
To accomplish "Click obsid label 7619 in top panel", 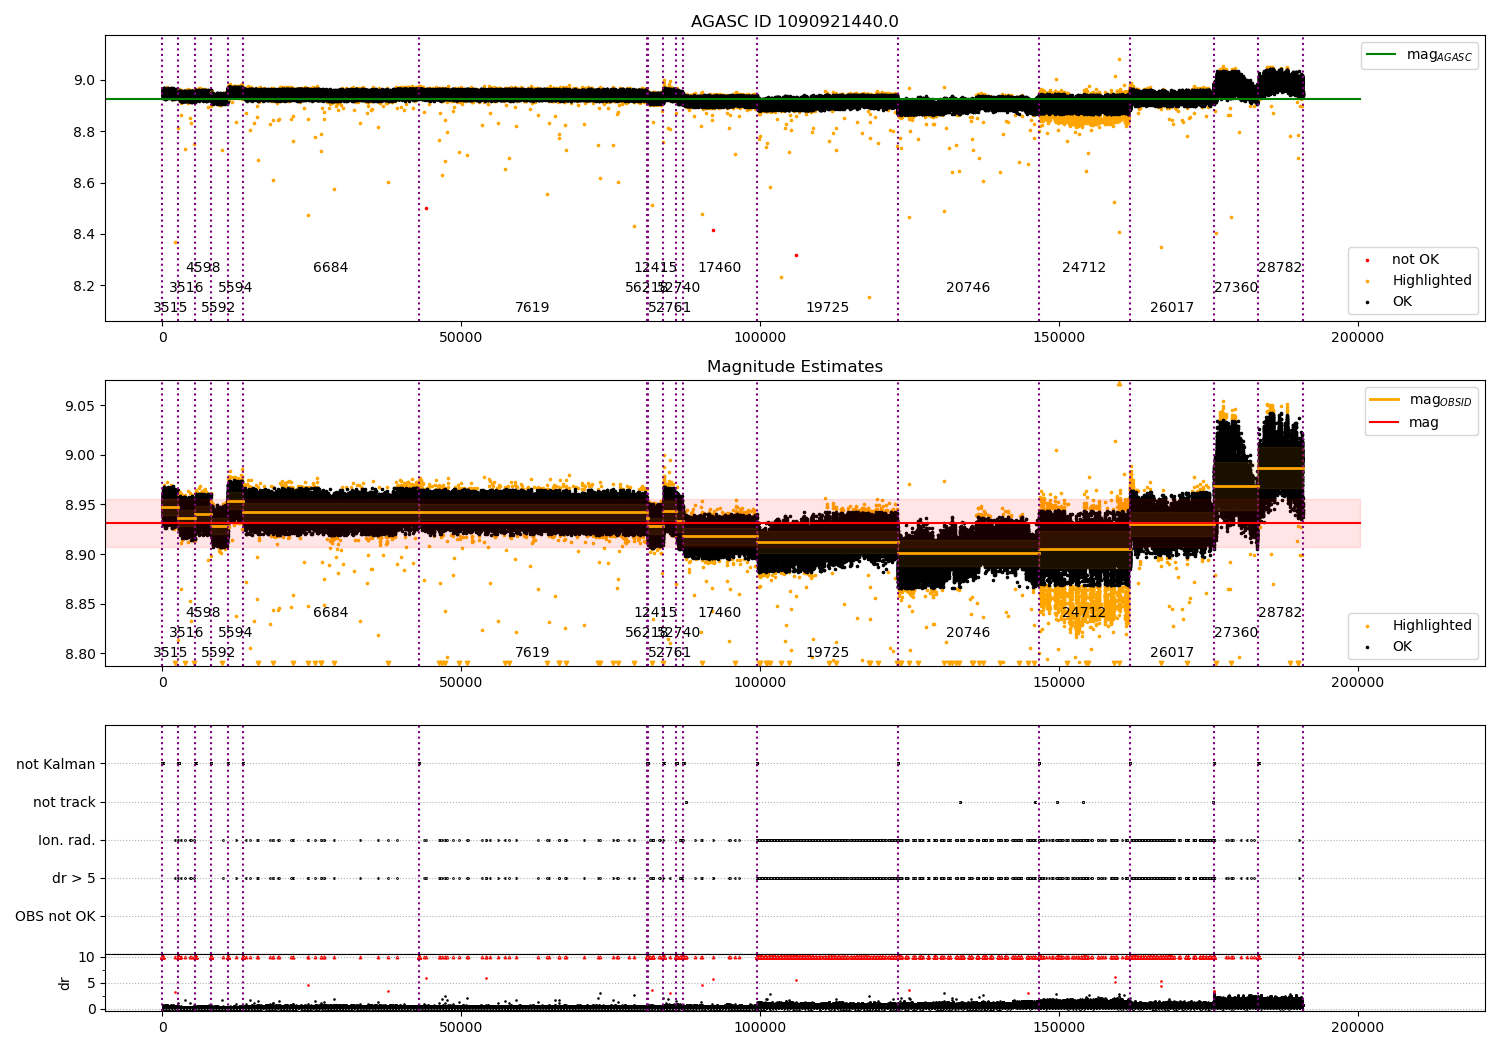I will point(532,308).
